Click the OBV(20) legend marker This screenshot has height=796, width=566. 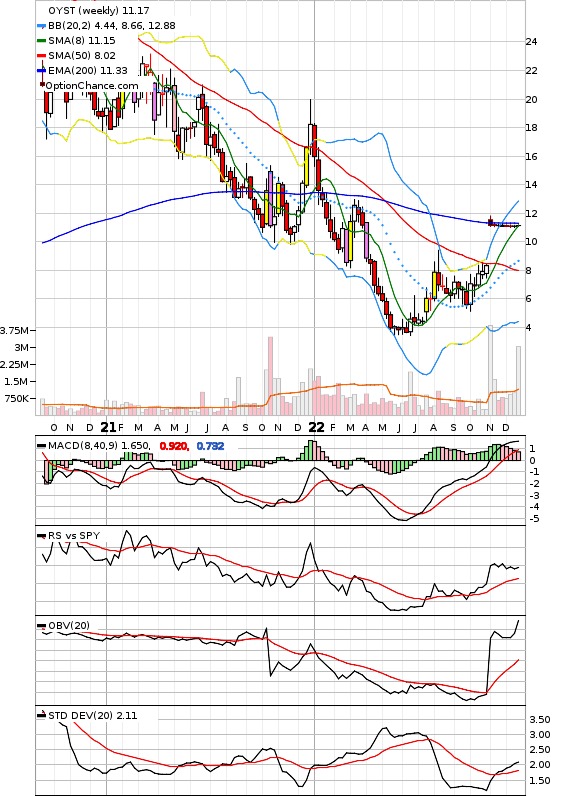(x=42, y=625)
